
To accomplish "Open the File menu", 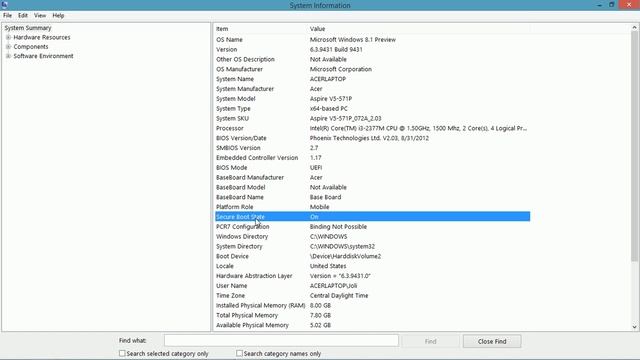I will (7, 16).
